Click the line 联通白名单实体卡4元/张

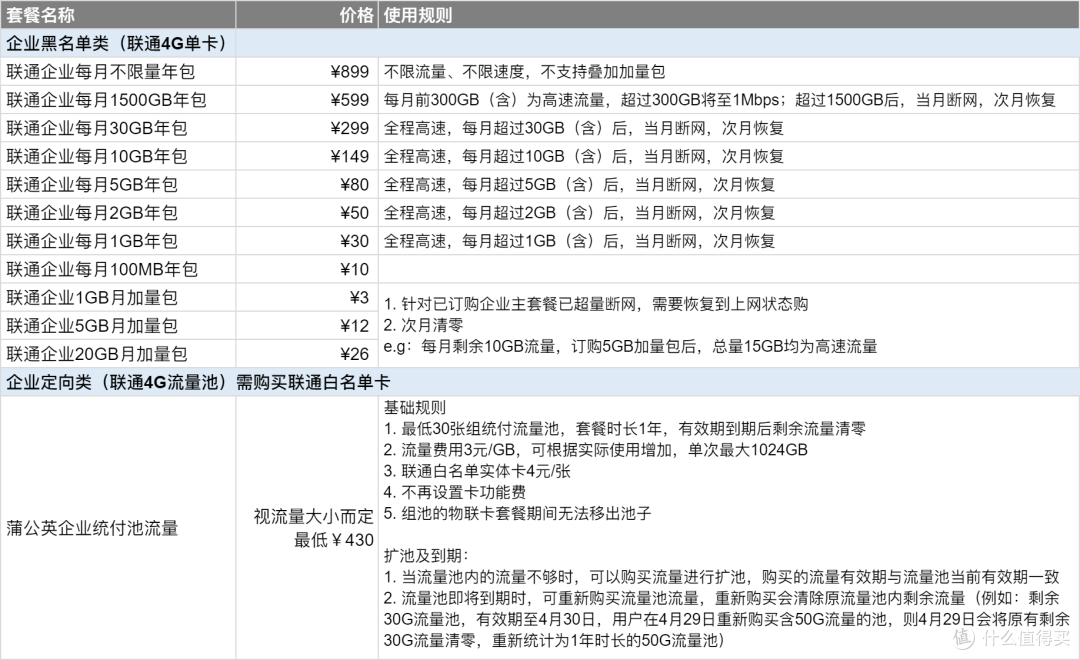coord(477,471)
